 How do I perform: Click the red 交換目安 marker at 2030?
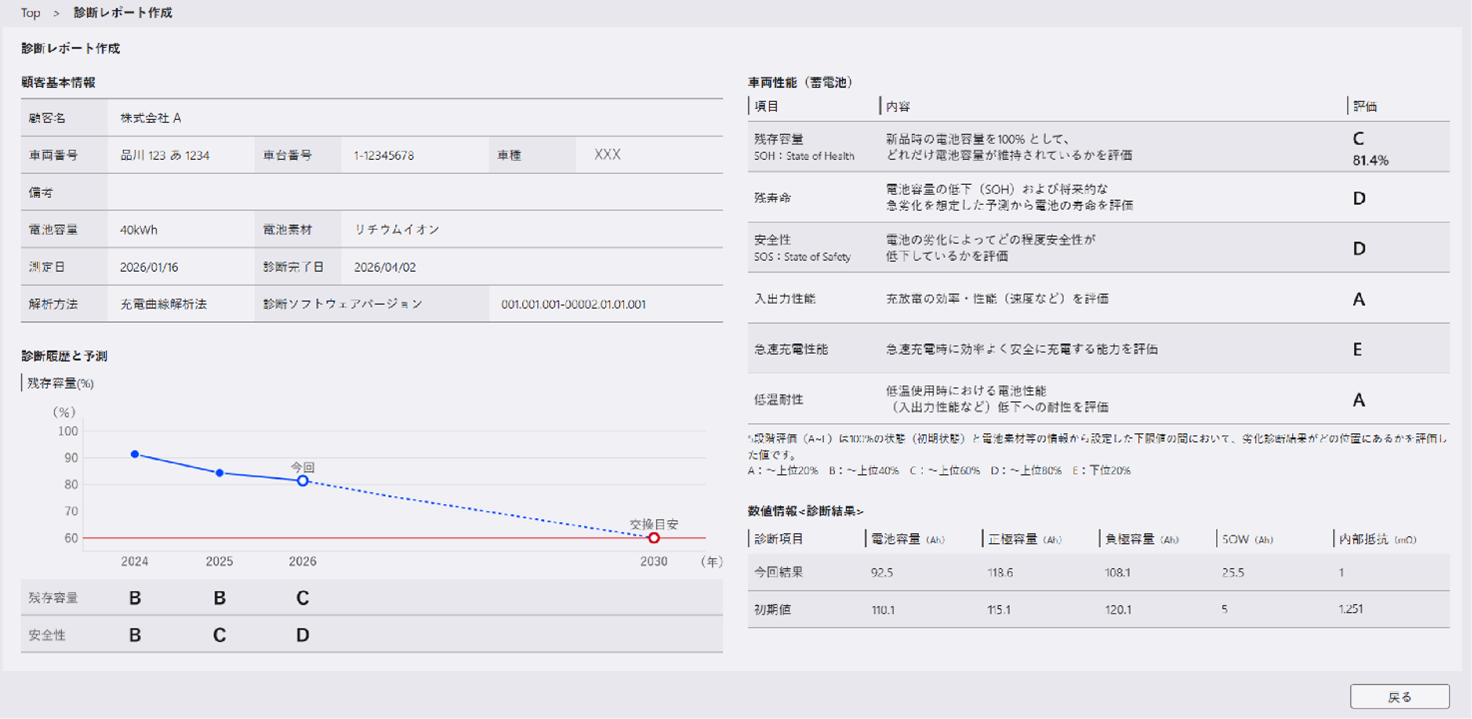[x=654, y=538]
